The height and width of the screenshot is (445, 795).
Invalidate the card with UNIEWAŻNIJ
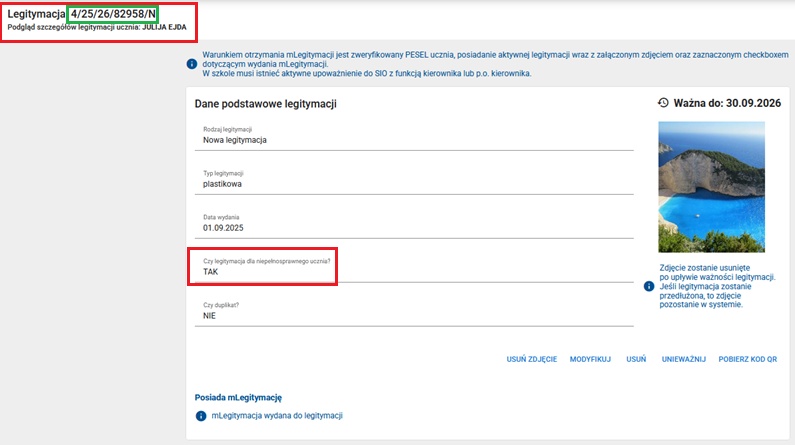[684, 357]
